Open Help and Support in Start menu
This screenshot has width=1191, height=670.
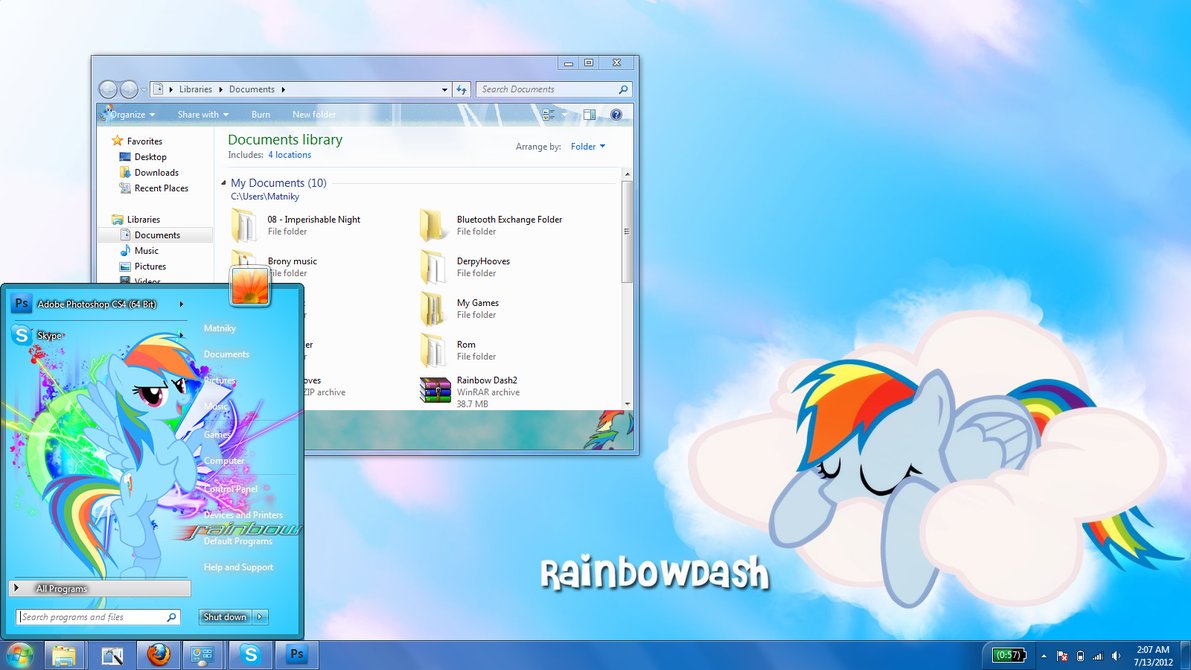tap(239, 567)
